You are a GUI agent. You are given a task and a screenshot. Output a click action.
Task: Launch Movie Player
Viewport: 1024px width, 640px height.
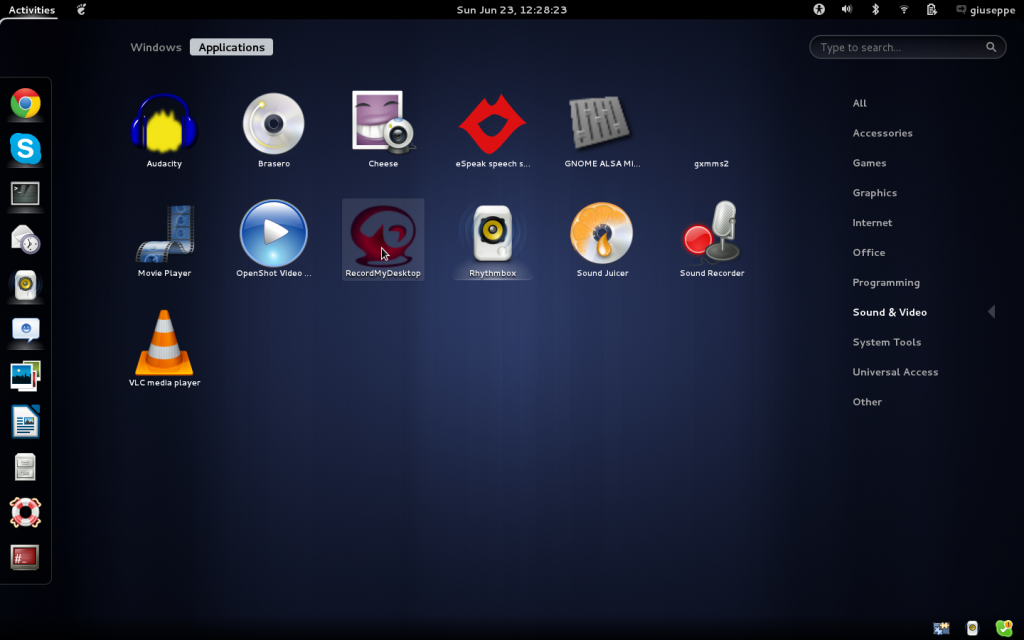pos(164,240)
